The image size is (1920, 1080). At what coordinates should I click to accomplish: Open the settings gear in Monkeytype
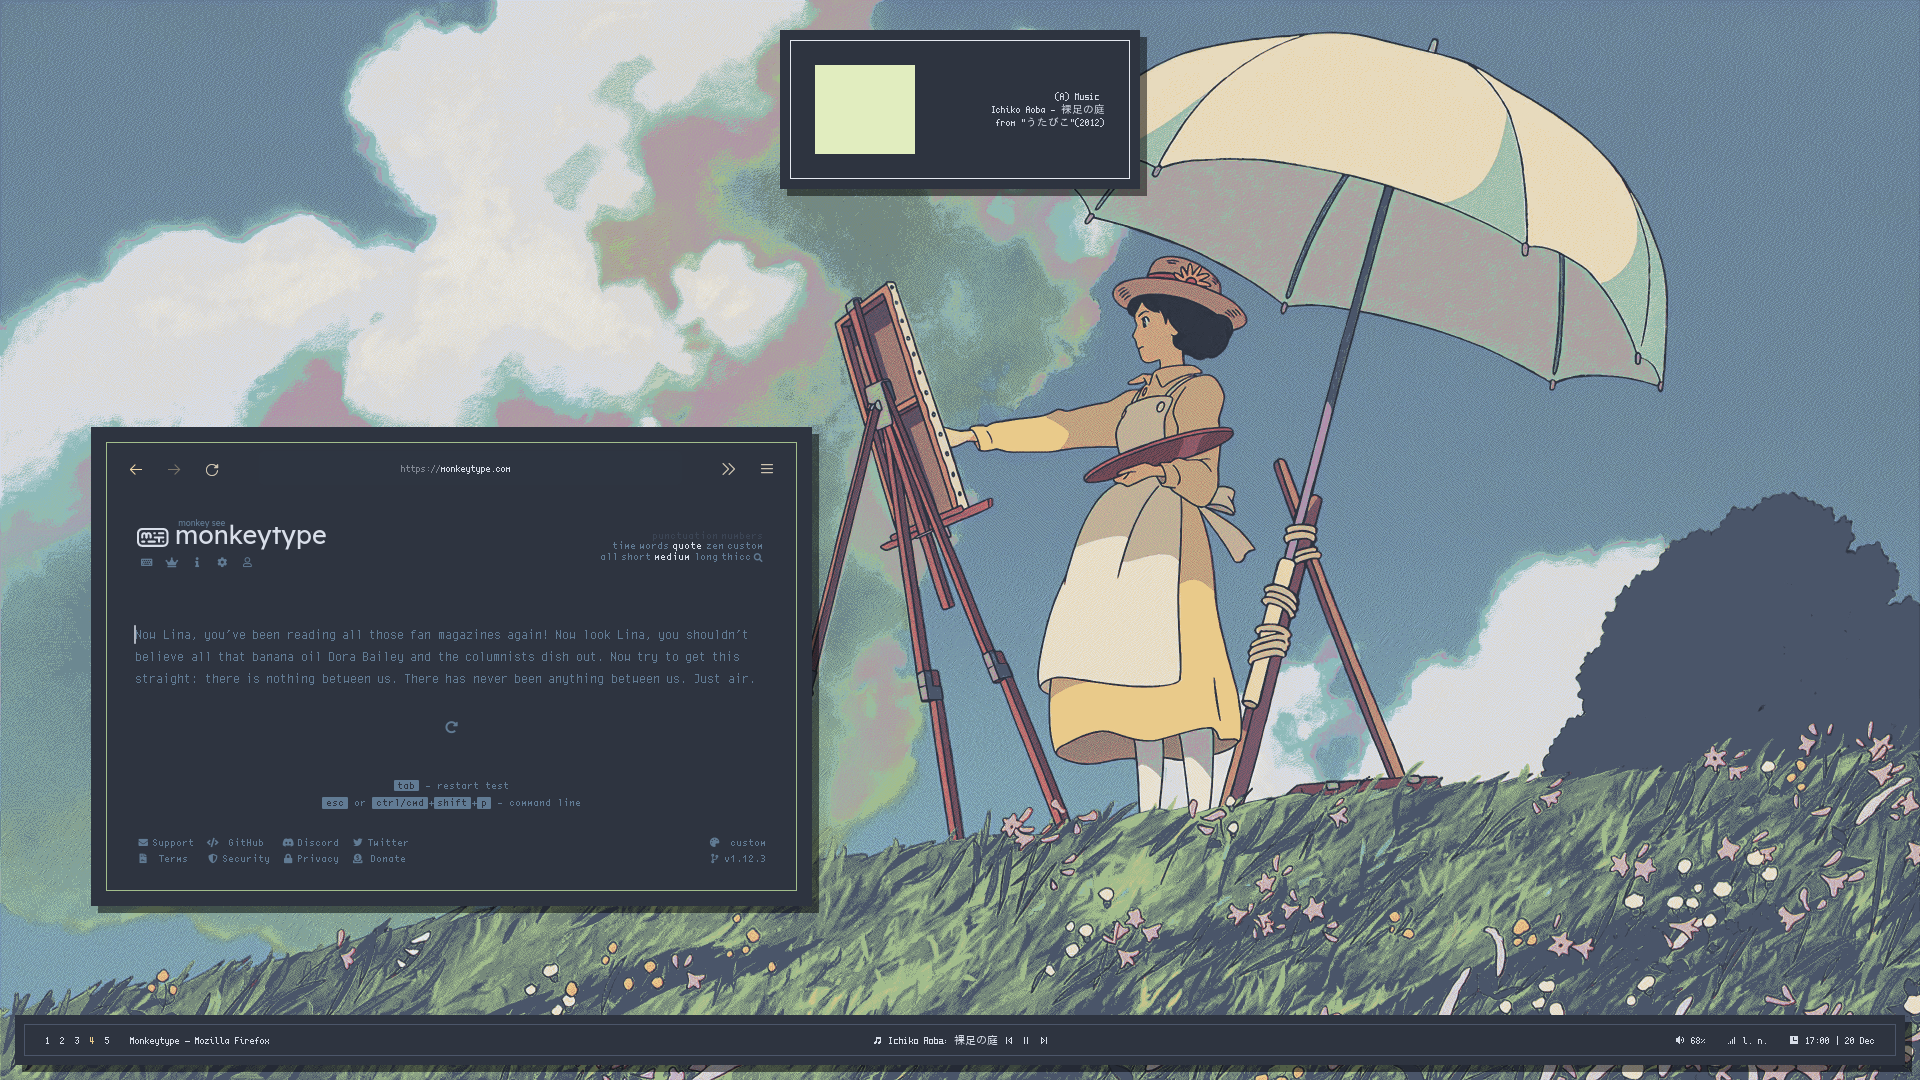[222, 563]
